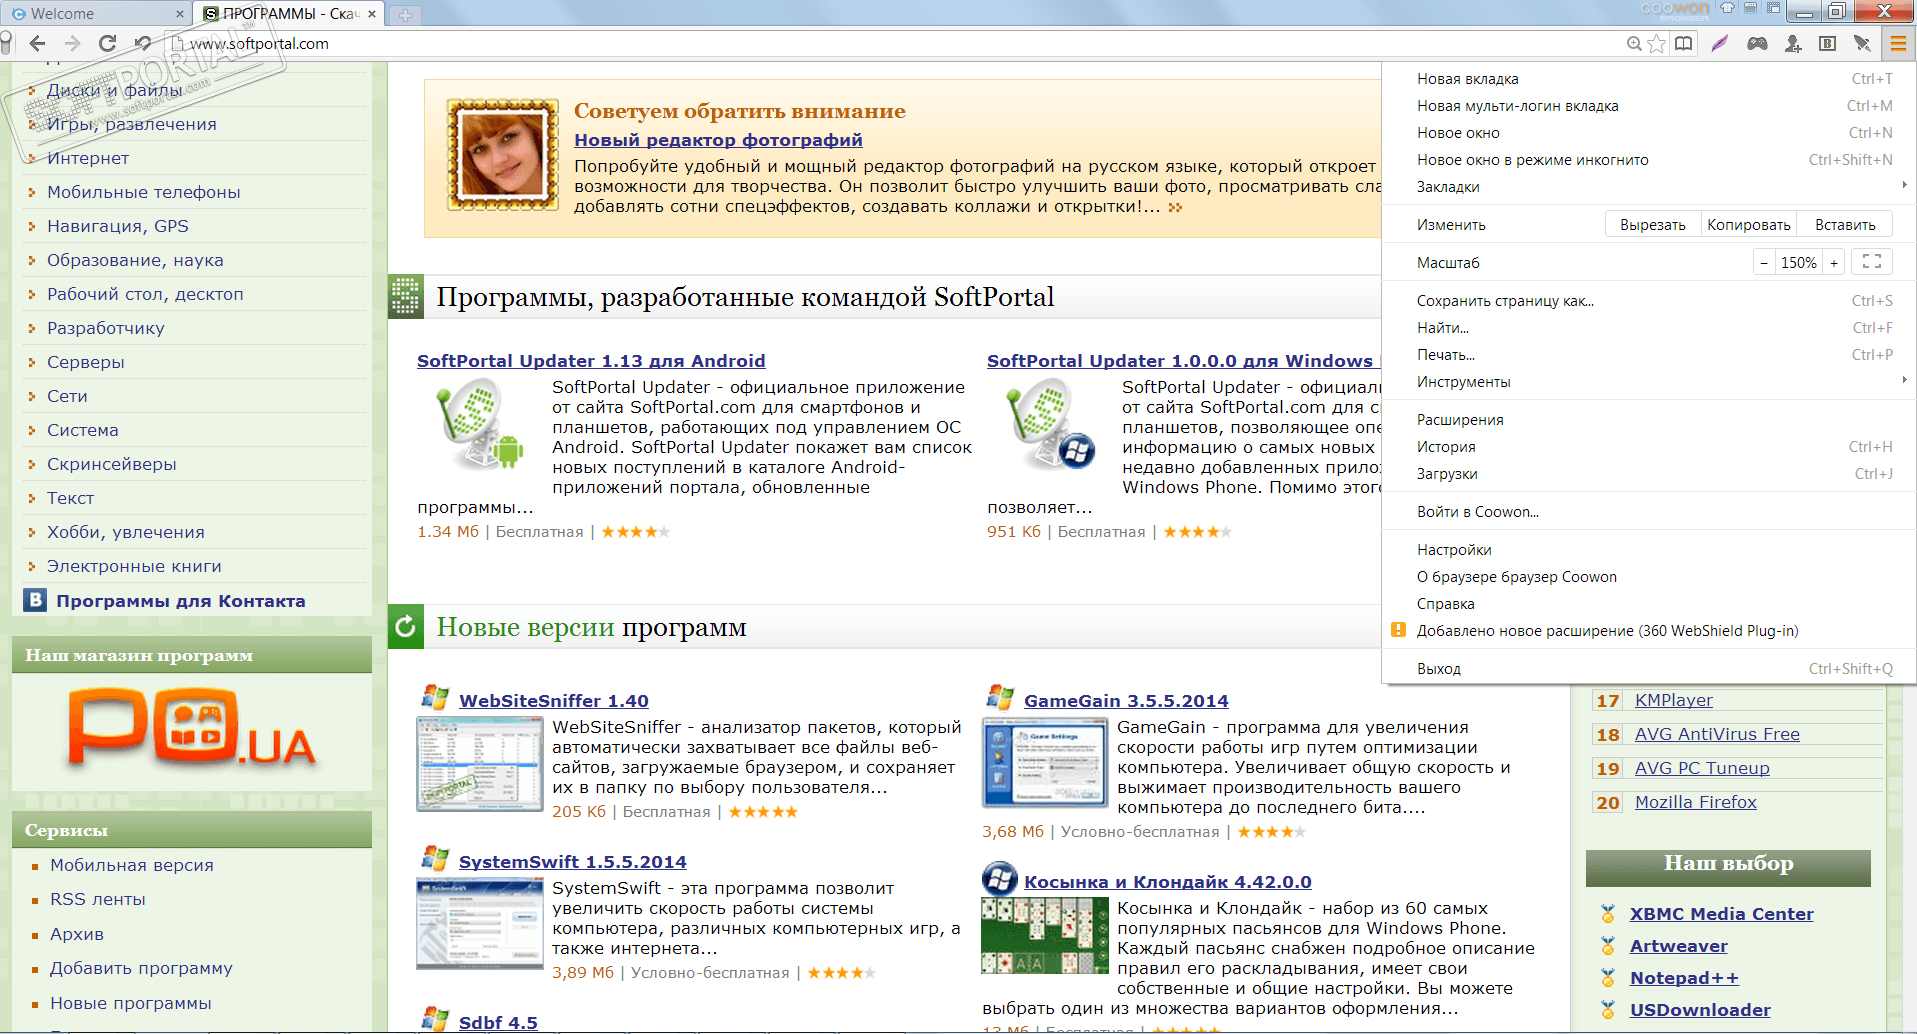
Task: Open the GameGain 3.5.5.2014 link
Action: [1126, 701]
